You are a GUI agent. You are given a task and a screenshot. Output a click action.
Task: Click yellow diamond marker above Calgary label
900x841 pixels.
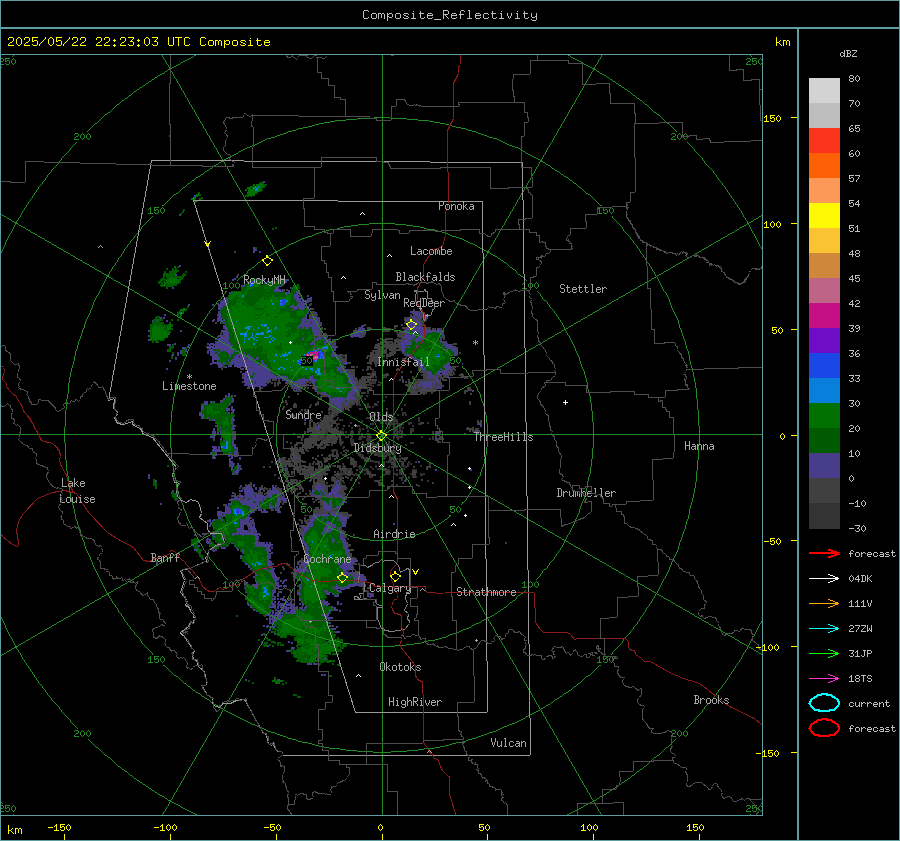point(395,576)
